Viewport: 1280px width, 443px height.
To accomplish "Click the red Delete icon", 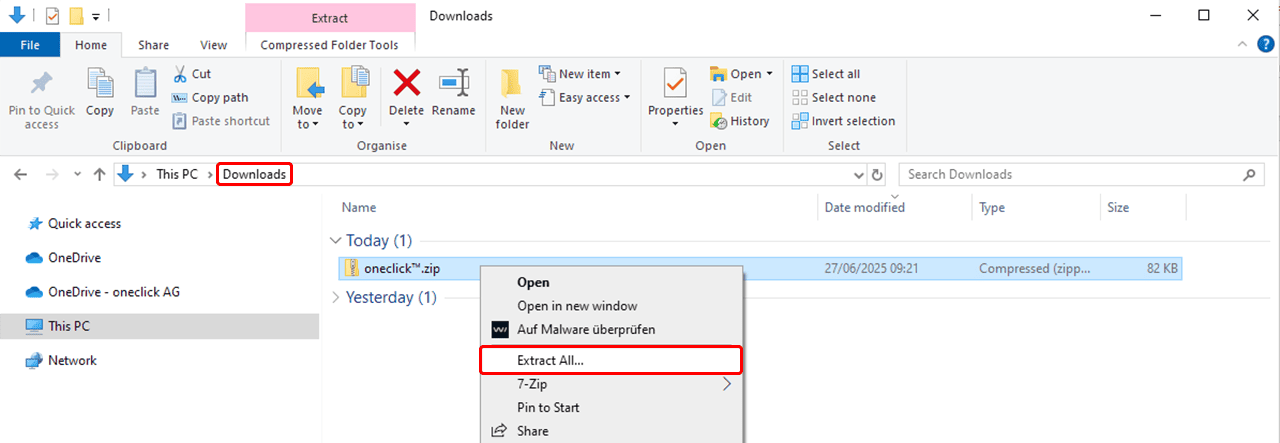I will click(406, 83).
